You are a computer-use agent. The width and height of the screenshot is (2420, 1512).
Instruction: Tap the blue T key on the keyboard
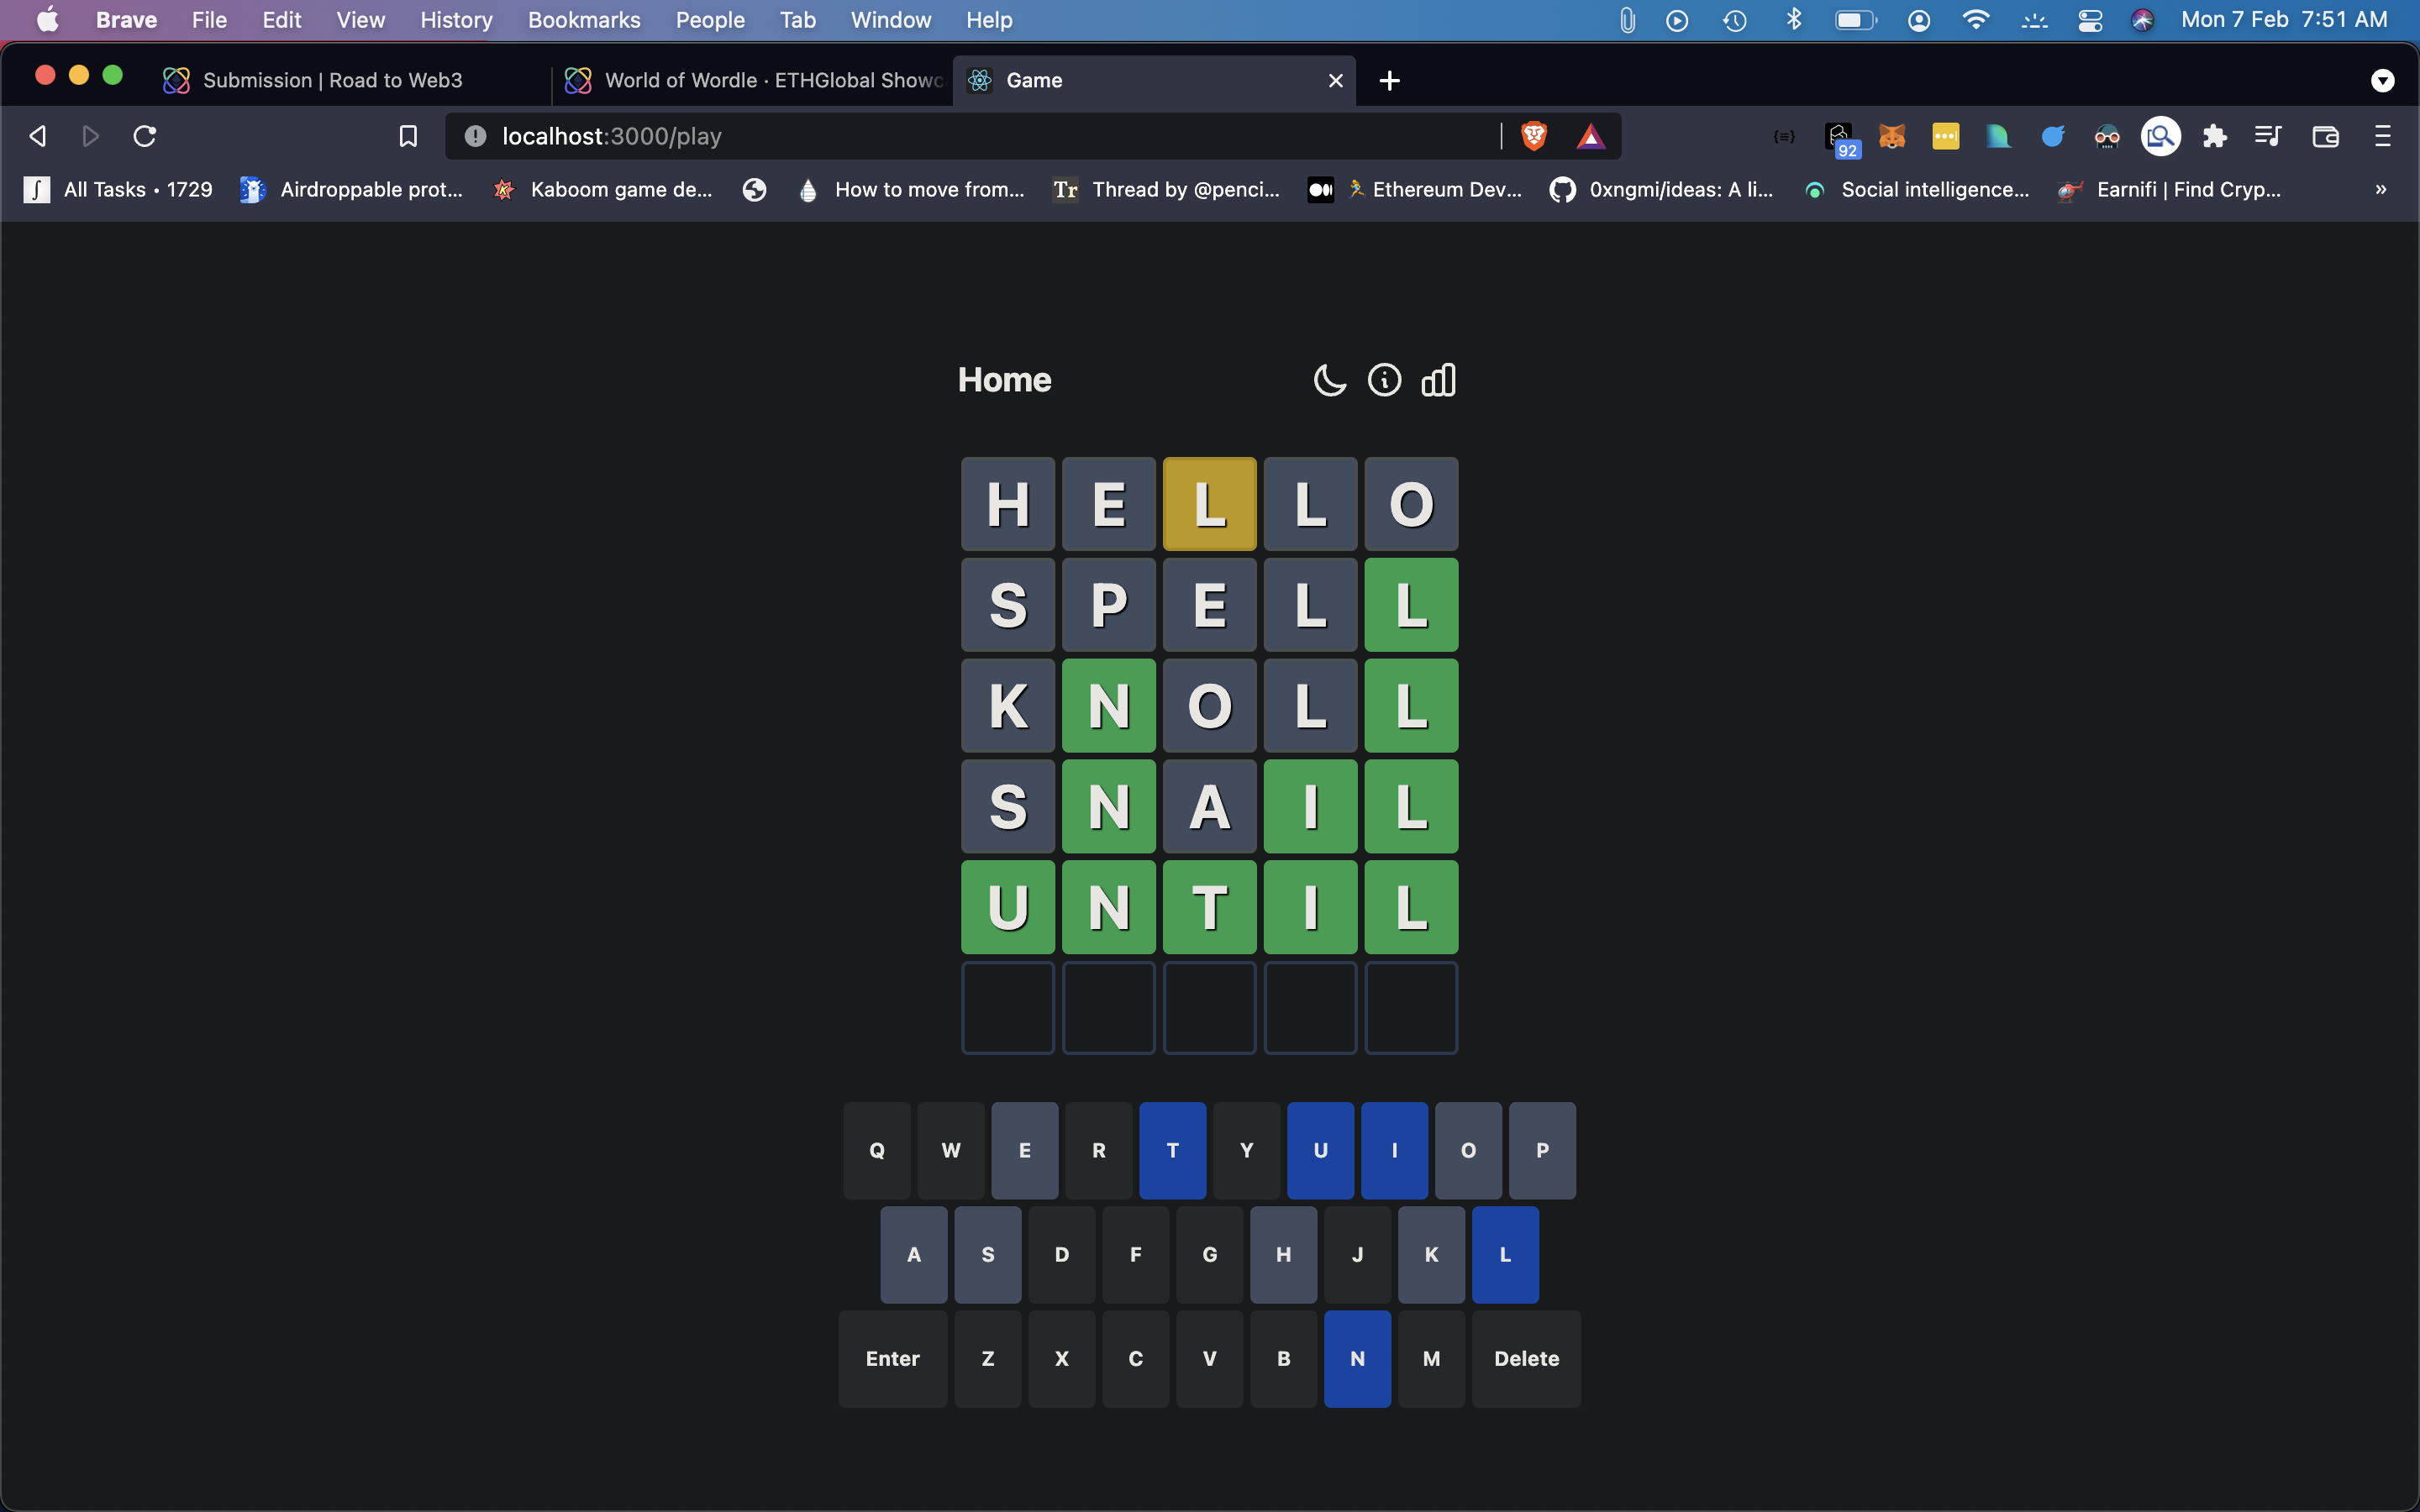[1173, 1151]
